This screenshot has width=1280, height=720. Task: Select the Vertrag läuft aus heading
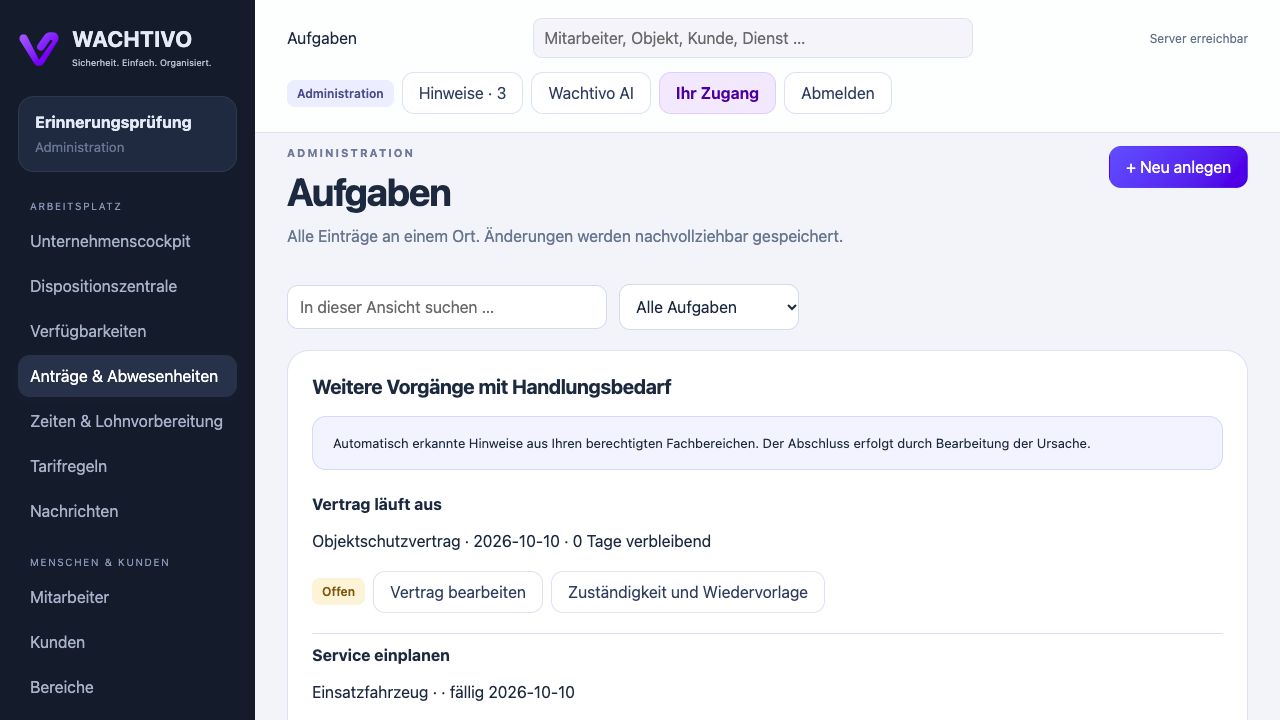click(377, 504)
